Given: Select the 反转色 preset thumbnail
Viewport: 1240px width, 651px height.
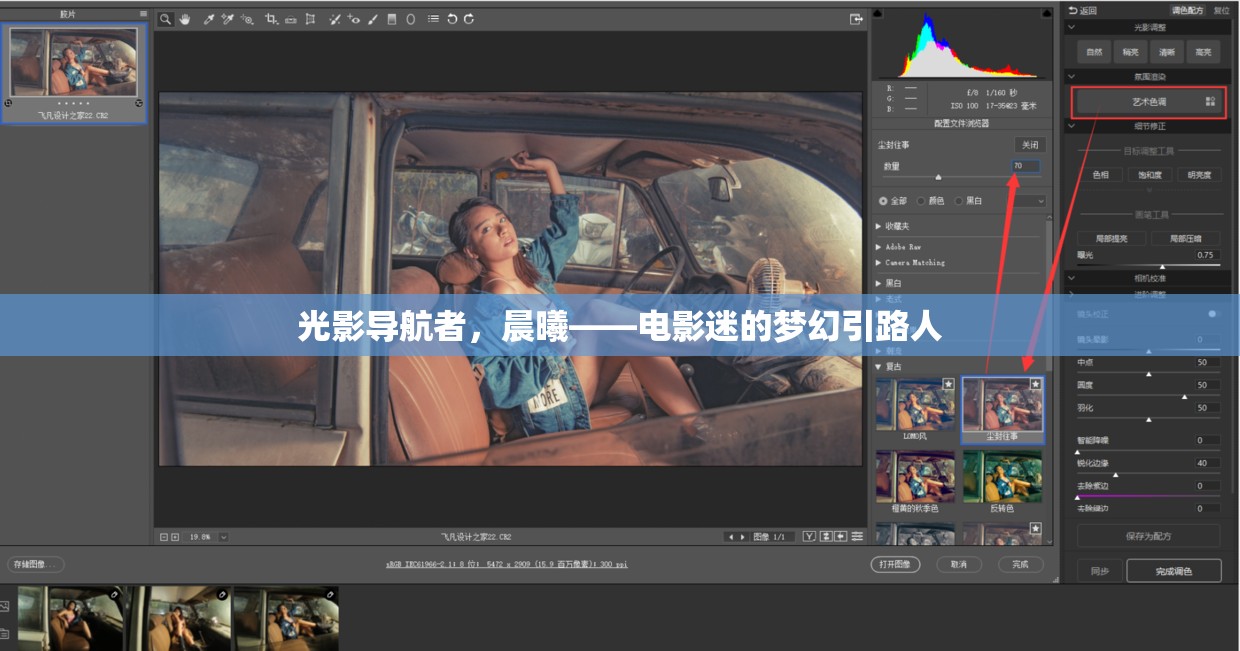Looking at the screenshot, I should [x=1003, y=476].
